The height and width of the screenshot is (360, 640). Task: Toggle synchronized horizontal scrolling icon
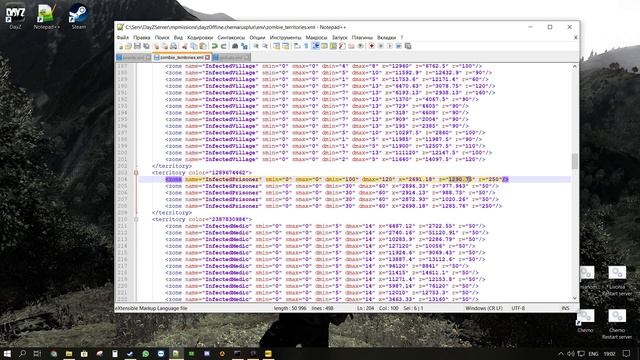point(286,46)
